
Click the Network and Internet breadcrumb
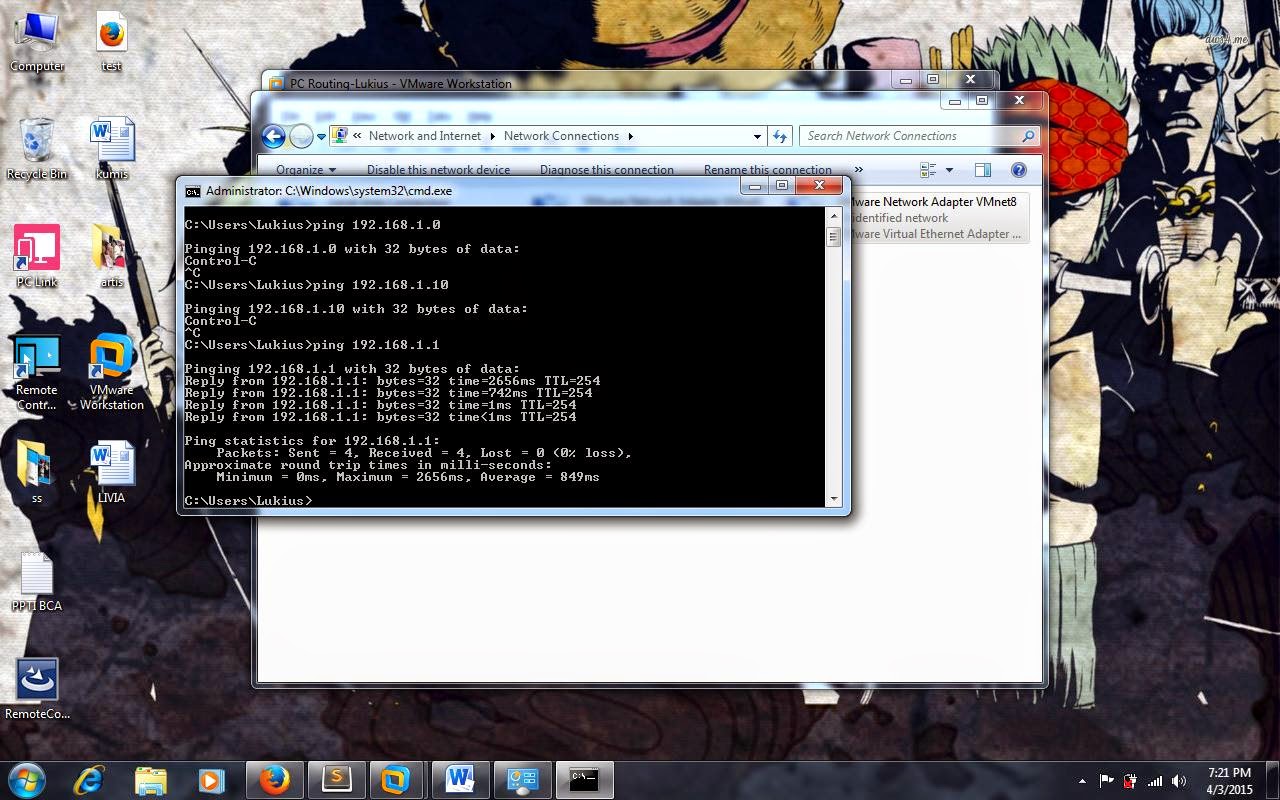click(x=425, y=136)
